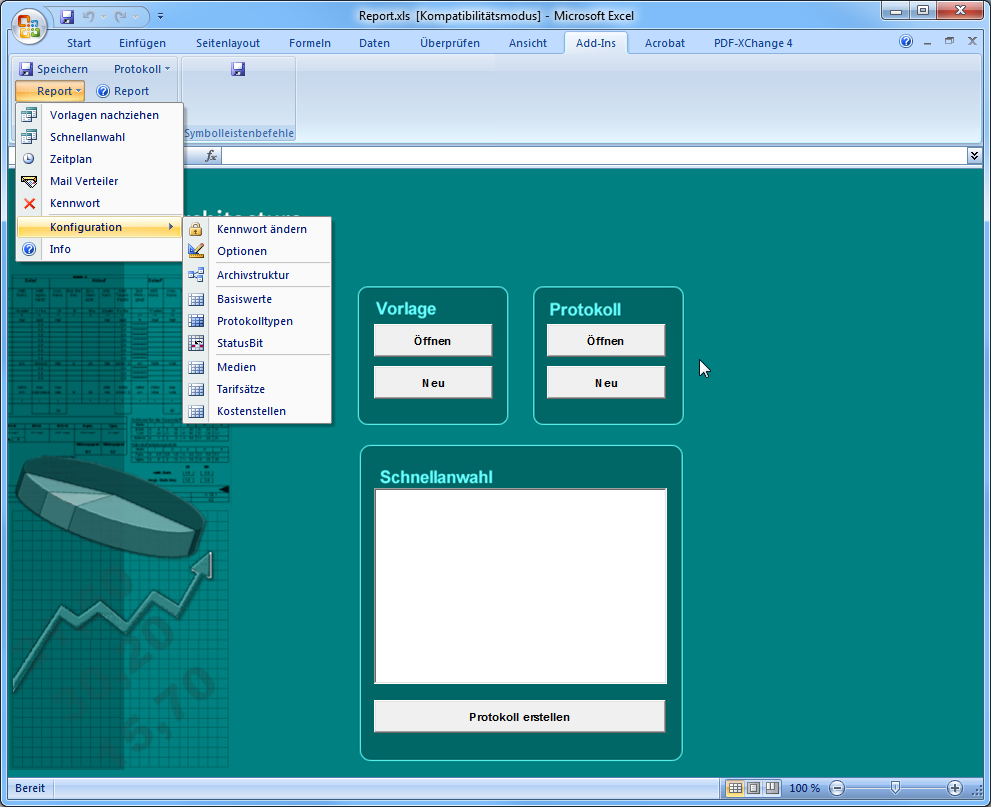
Task: Select Tarifsätze from Konfiguration submenu
Action: point(240,389)
